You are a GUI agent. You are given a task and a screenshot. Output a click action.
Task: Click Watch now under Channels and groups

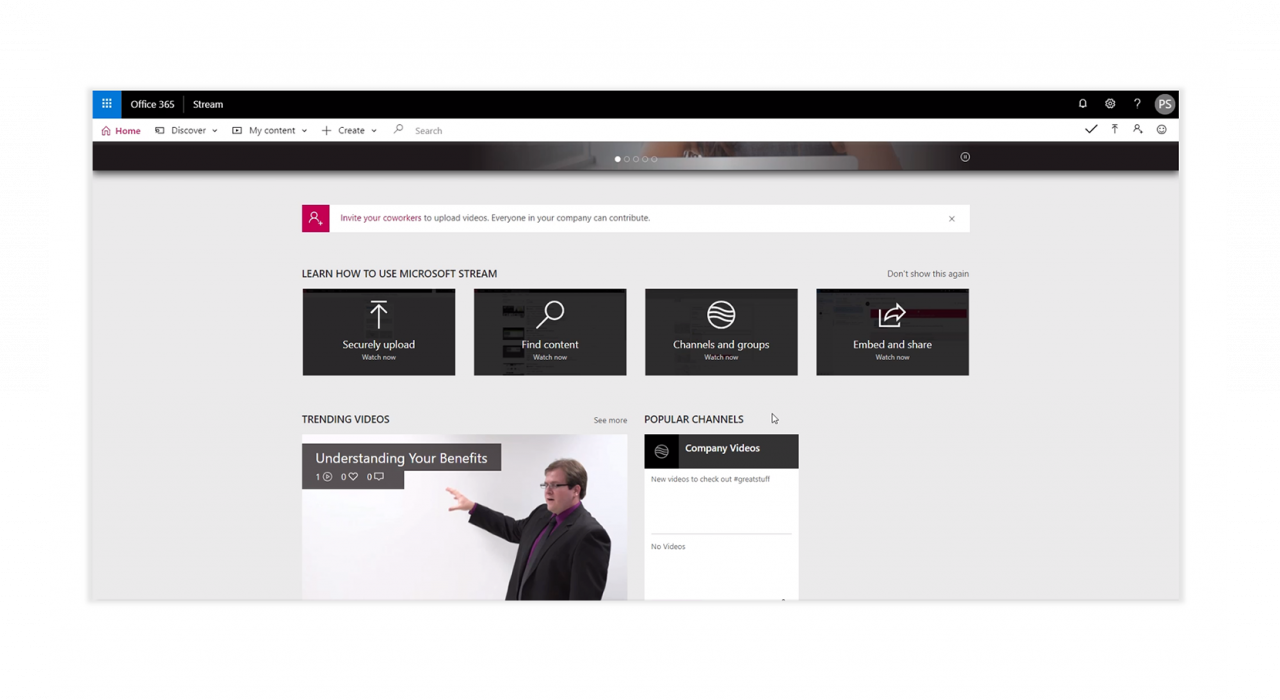pyautogui.click(x=721, y=357)
